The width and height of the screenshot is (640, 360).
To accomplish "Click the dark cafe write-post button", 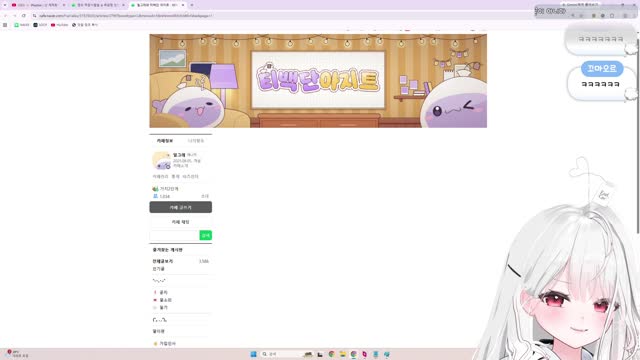I will click(180, 207).
